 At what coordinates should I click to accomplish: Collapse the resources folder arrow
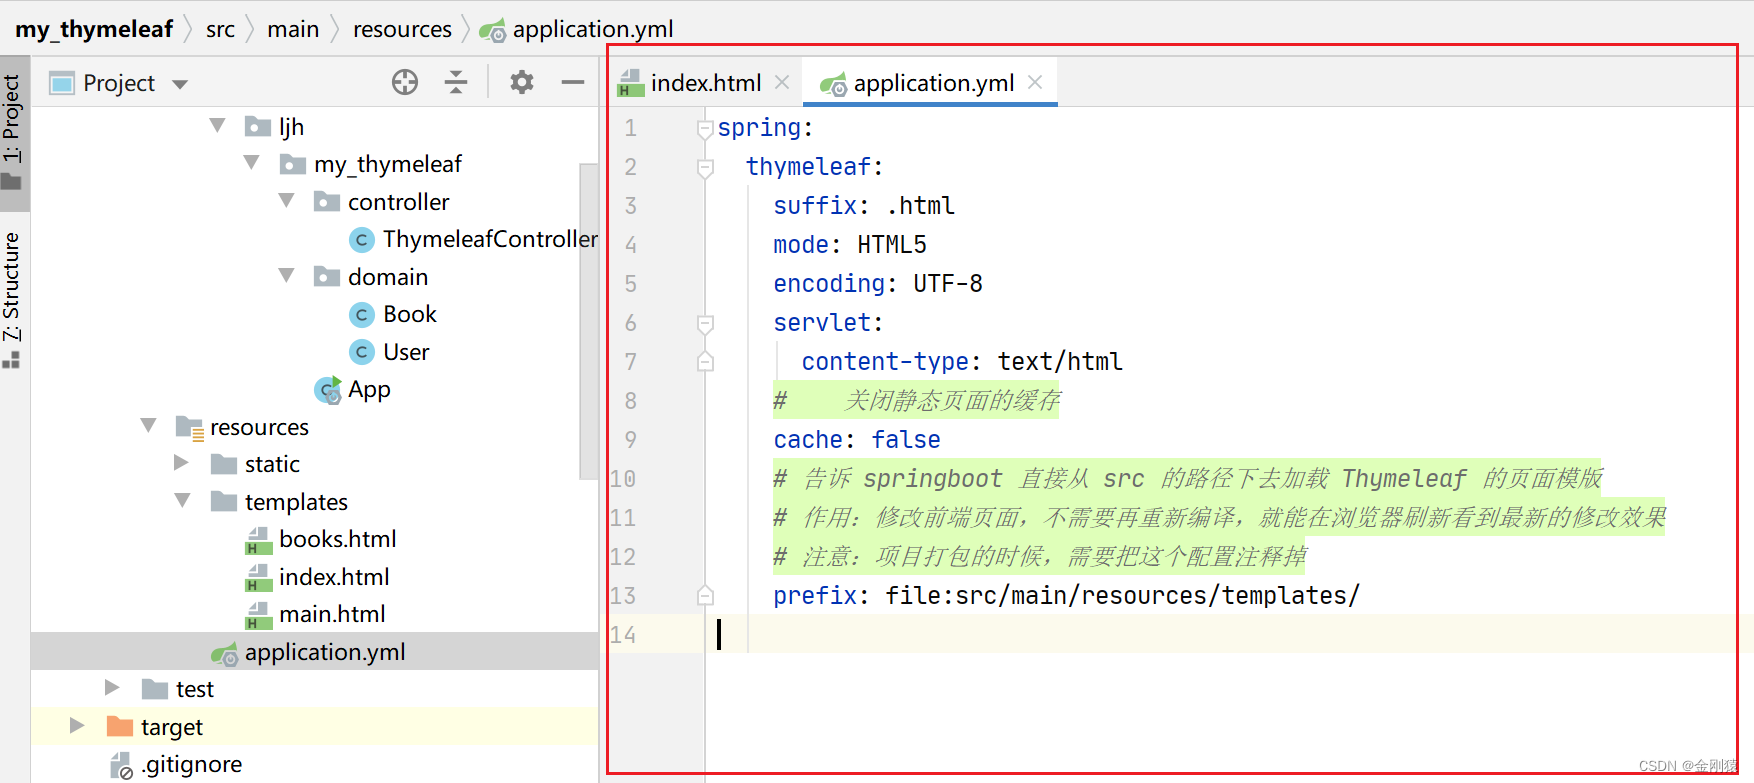pyautogui.click(x=149, y=425)
